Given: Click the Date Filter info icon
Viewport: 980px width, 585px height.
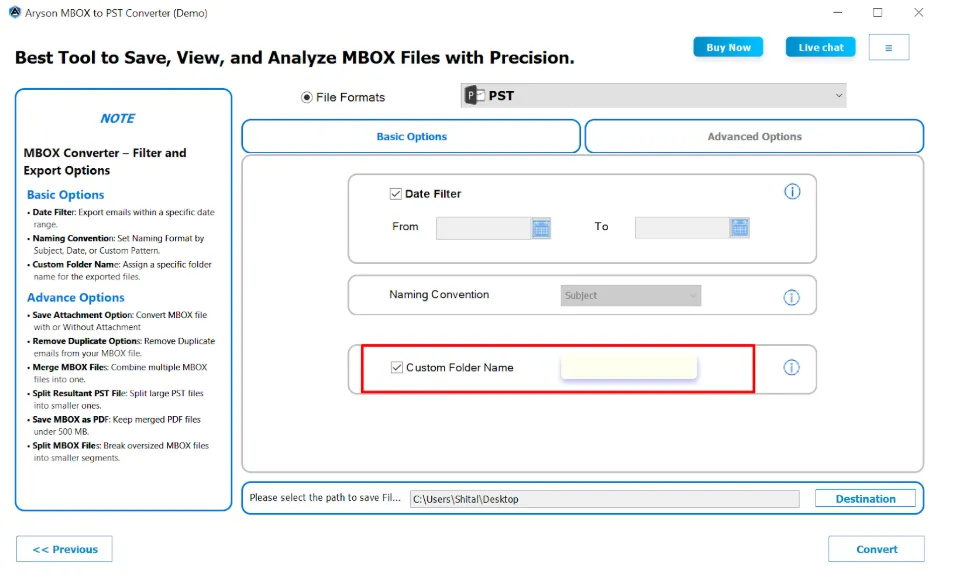Looking at the screenshot, I should [x=792, y=191].
